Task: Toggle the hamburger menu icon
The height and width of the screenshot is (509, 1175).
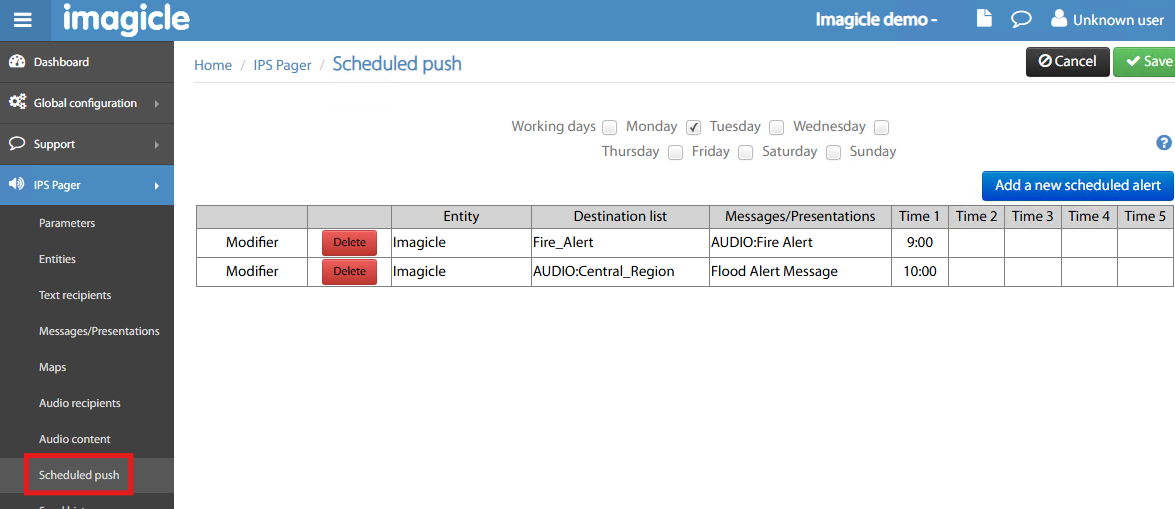Action: coord(23,20)
